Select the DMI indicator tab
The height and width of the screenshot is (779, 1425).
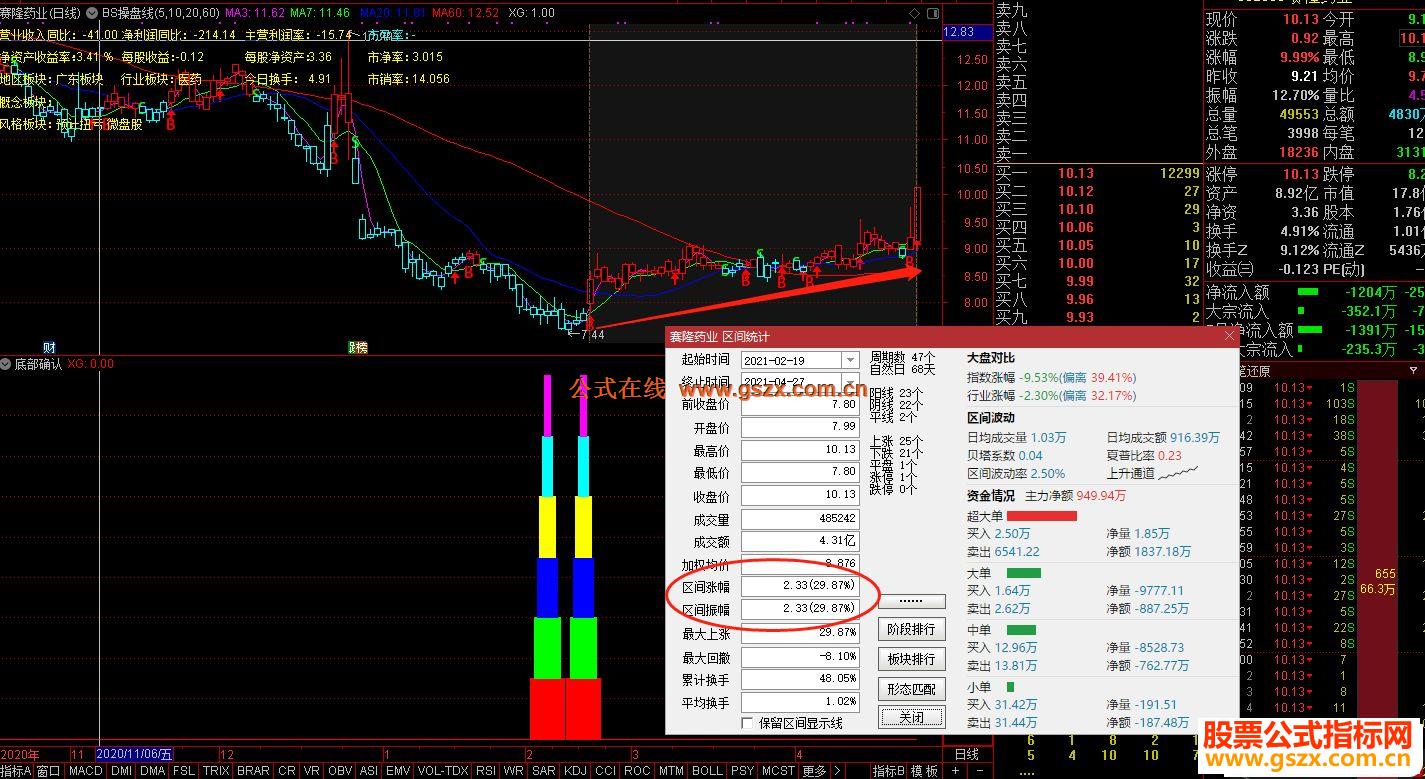coord(121,771)
